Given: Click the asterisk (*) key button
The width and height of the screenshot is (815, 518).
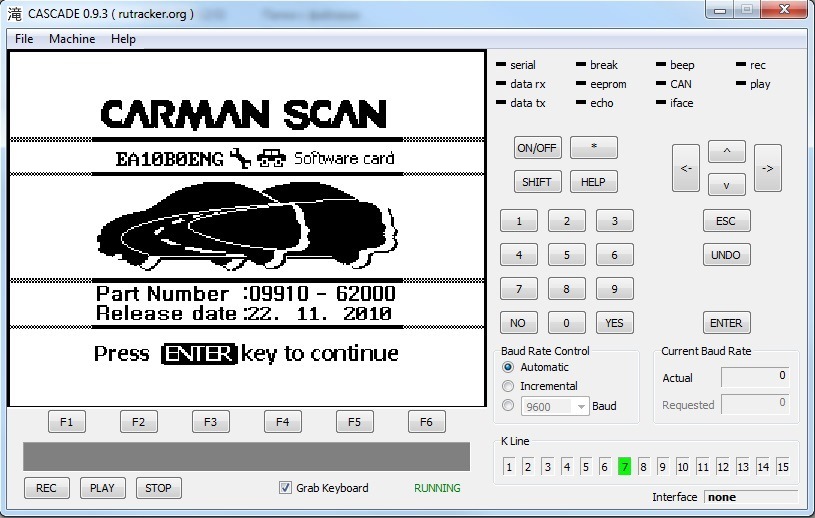Looking at the screenshot, I should tap(594, 148).
